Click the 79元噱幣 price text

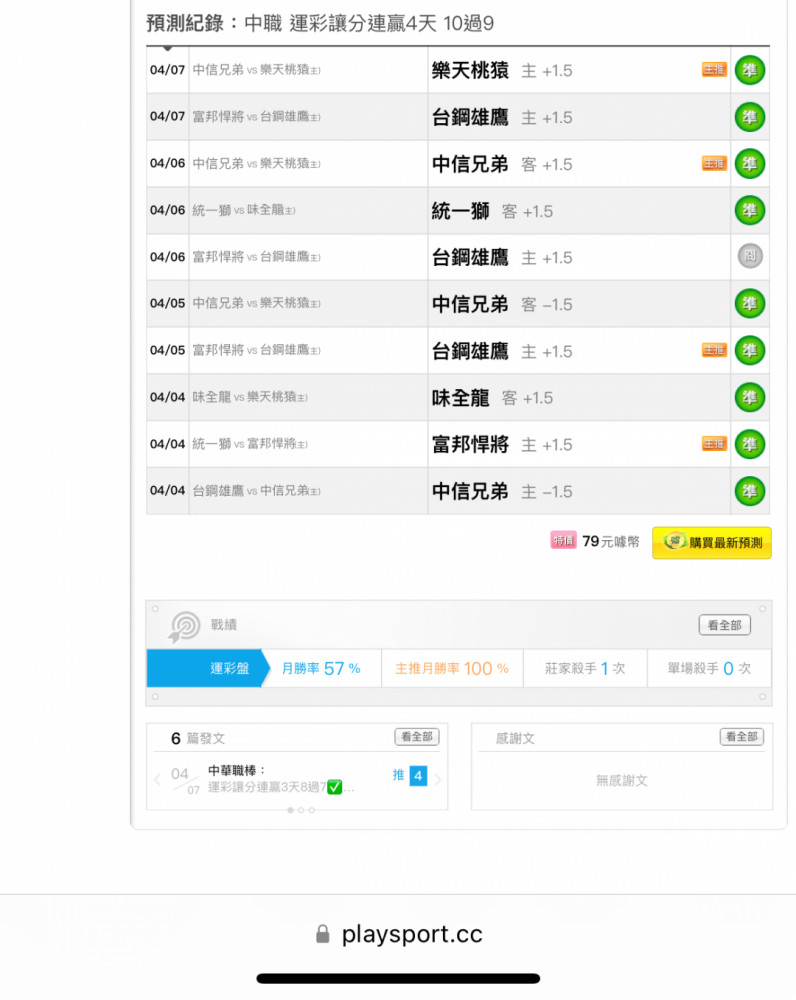(x=610, y=541)
